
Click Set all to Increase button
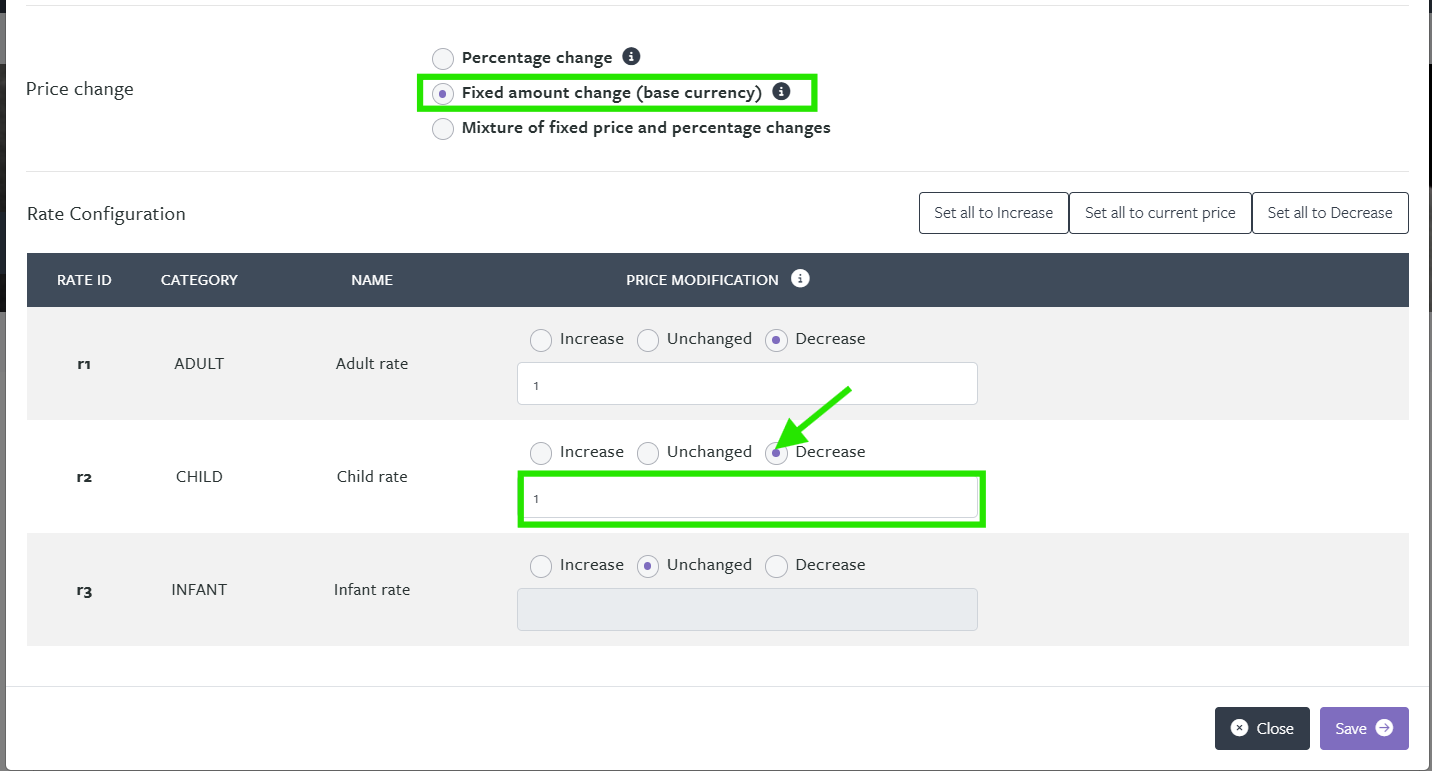pos(994,213)
